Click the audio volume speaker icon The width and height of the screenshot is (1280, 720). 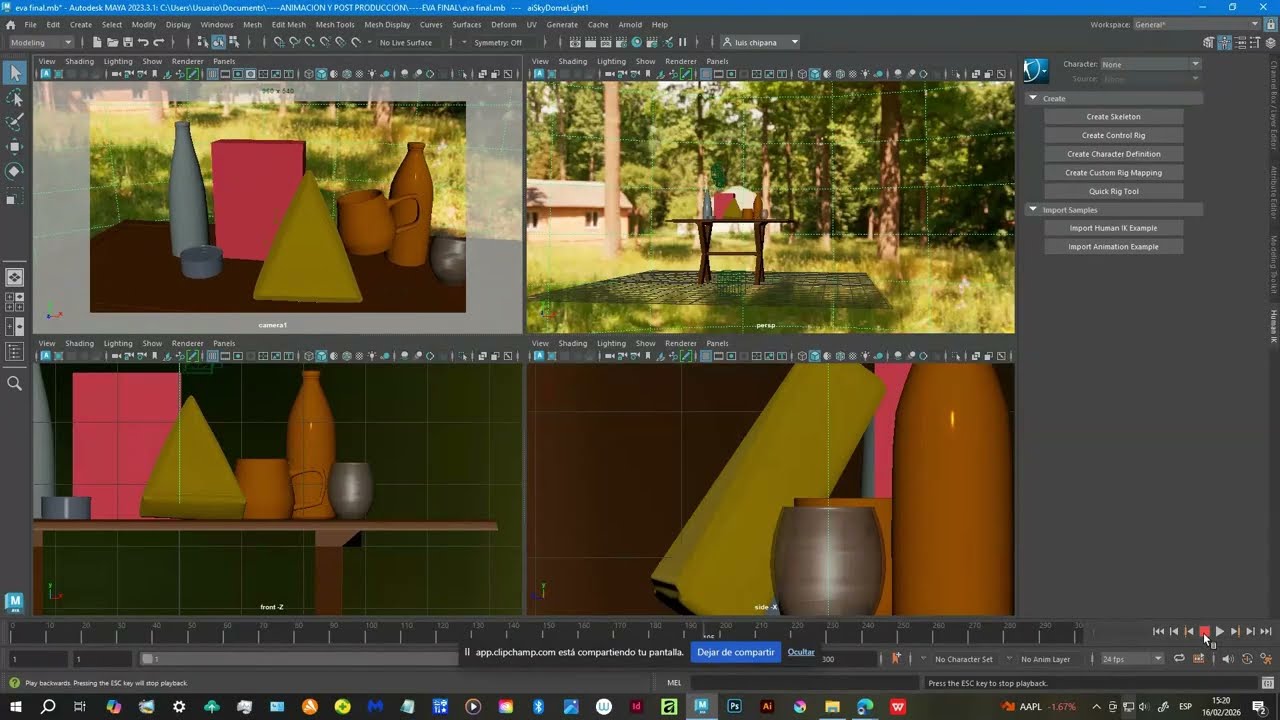[1227, 659]
